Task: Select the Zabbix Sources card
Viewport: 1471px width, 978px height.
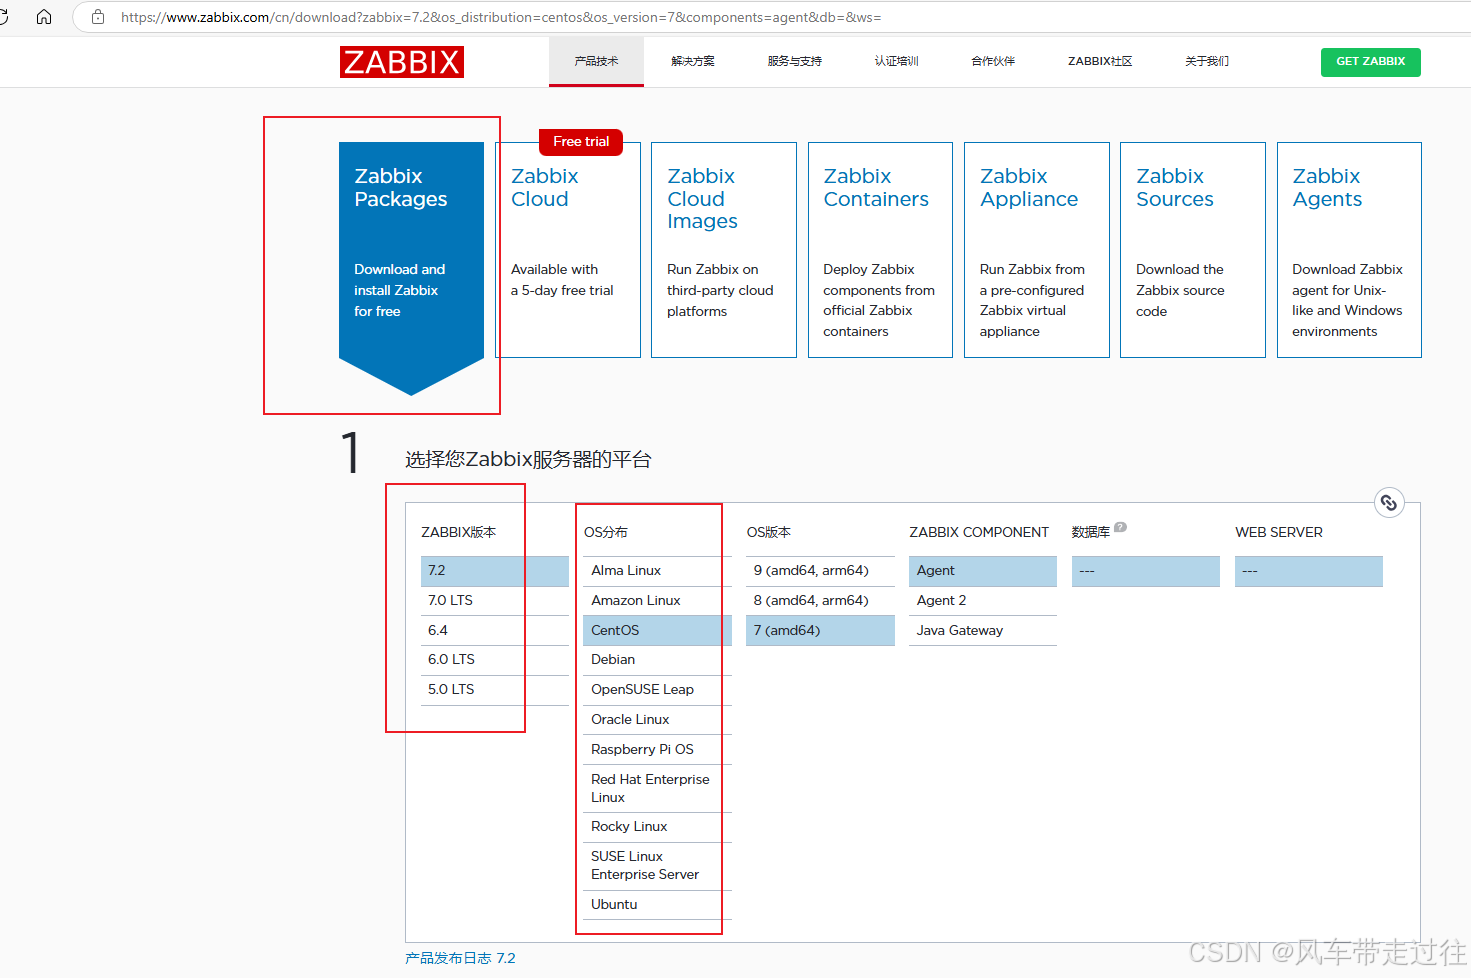Action: point(1193,250)
